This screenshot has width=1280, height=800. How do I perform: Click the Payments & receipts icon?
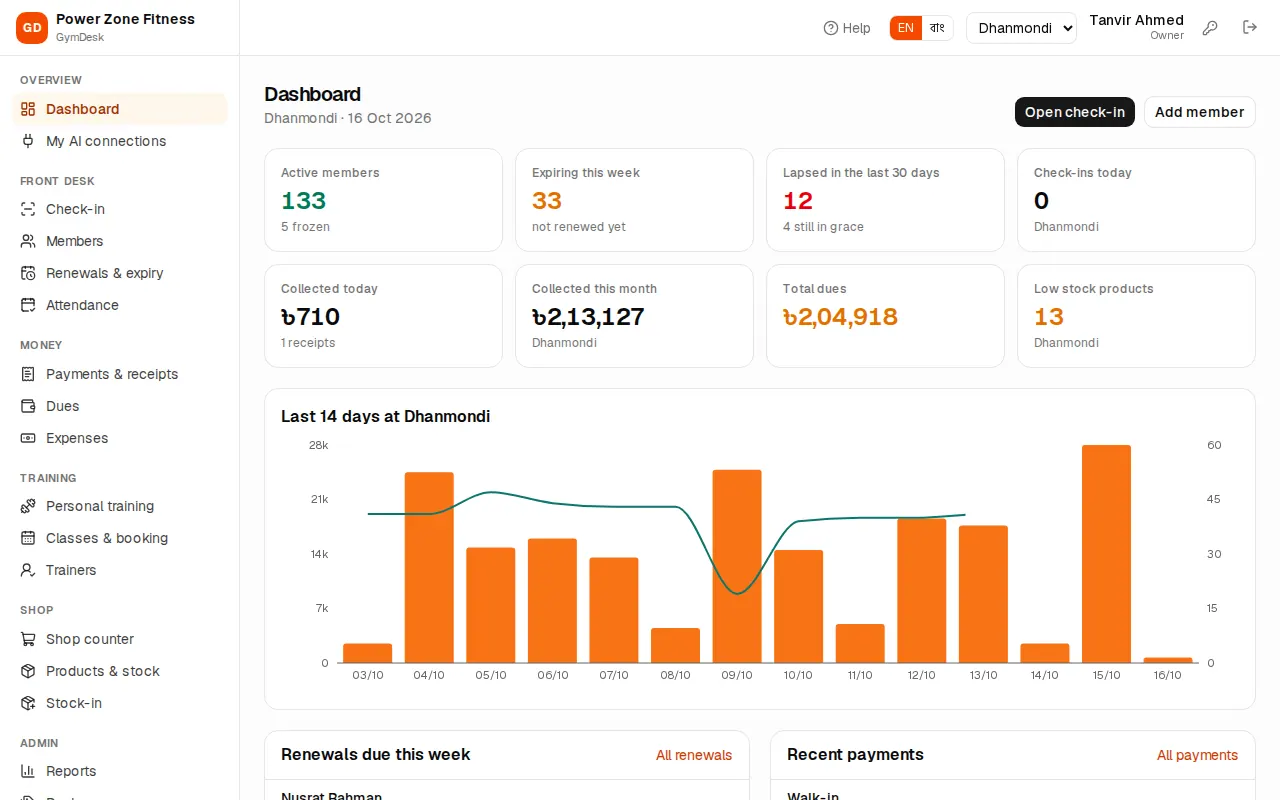28,374
